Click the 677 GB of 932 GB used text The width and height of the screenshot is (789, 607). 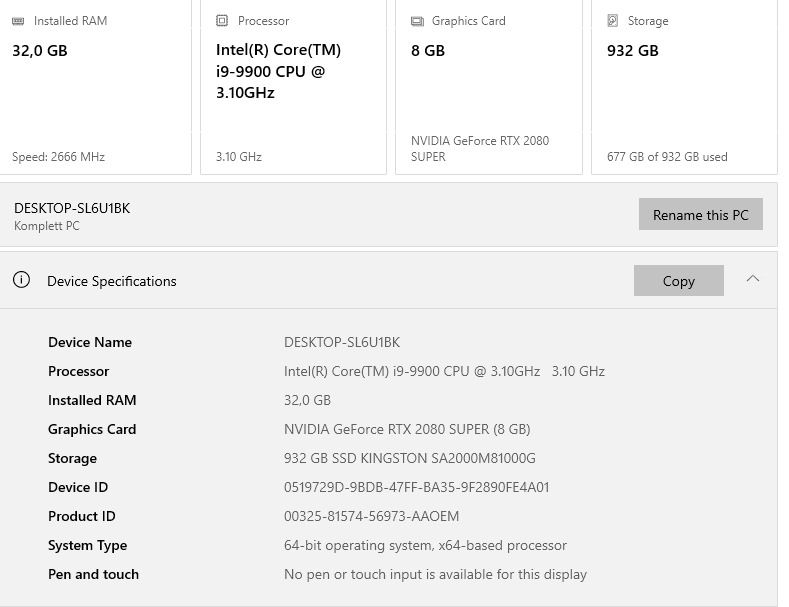point(667,157)
